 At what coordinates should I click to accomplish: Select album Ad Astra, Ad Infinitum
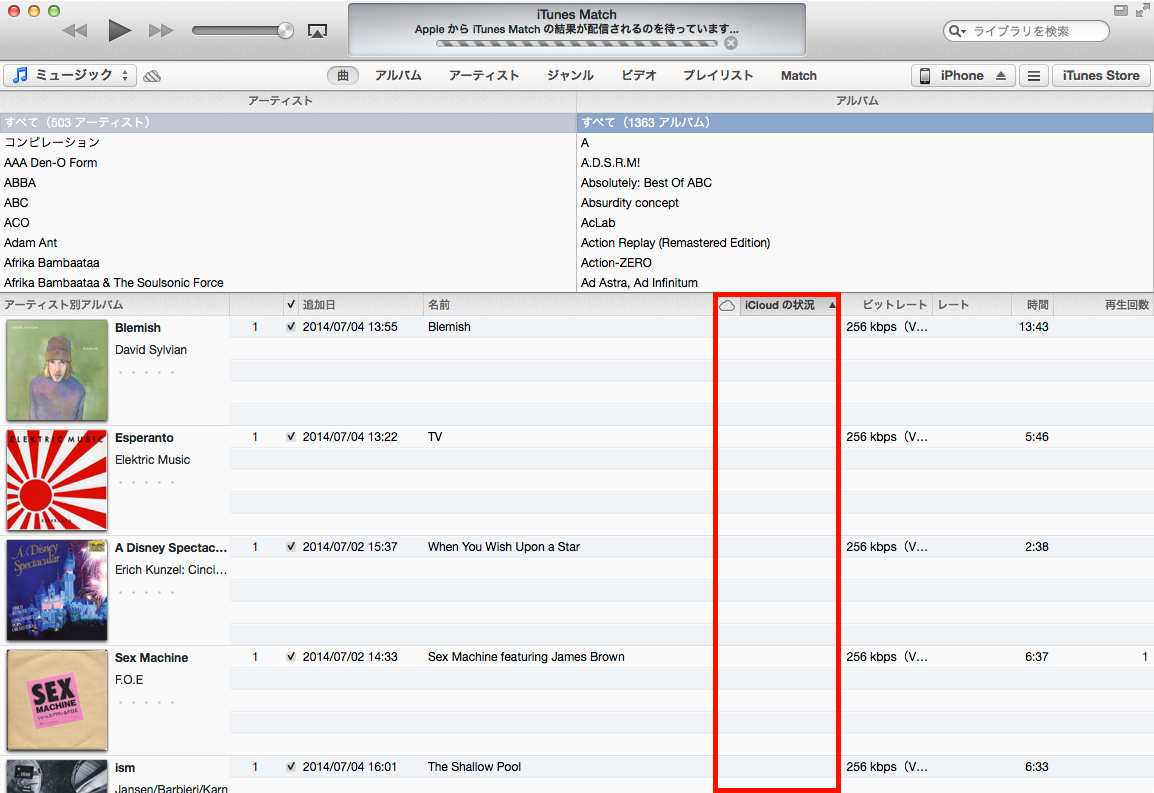click(x=865, y=283)
